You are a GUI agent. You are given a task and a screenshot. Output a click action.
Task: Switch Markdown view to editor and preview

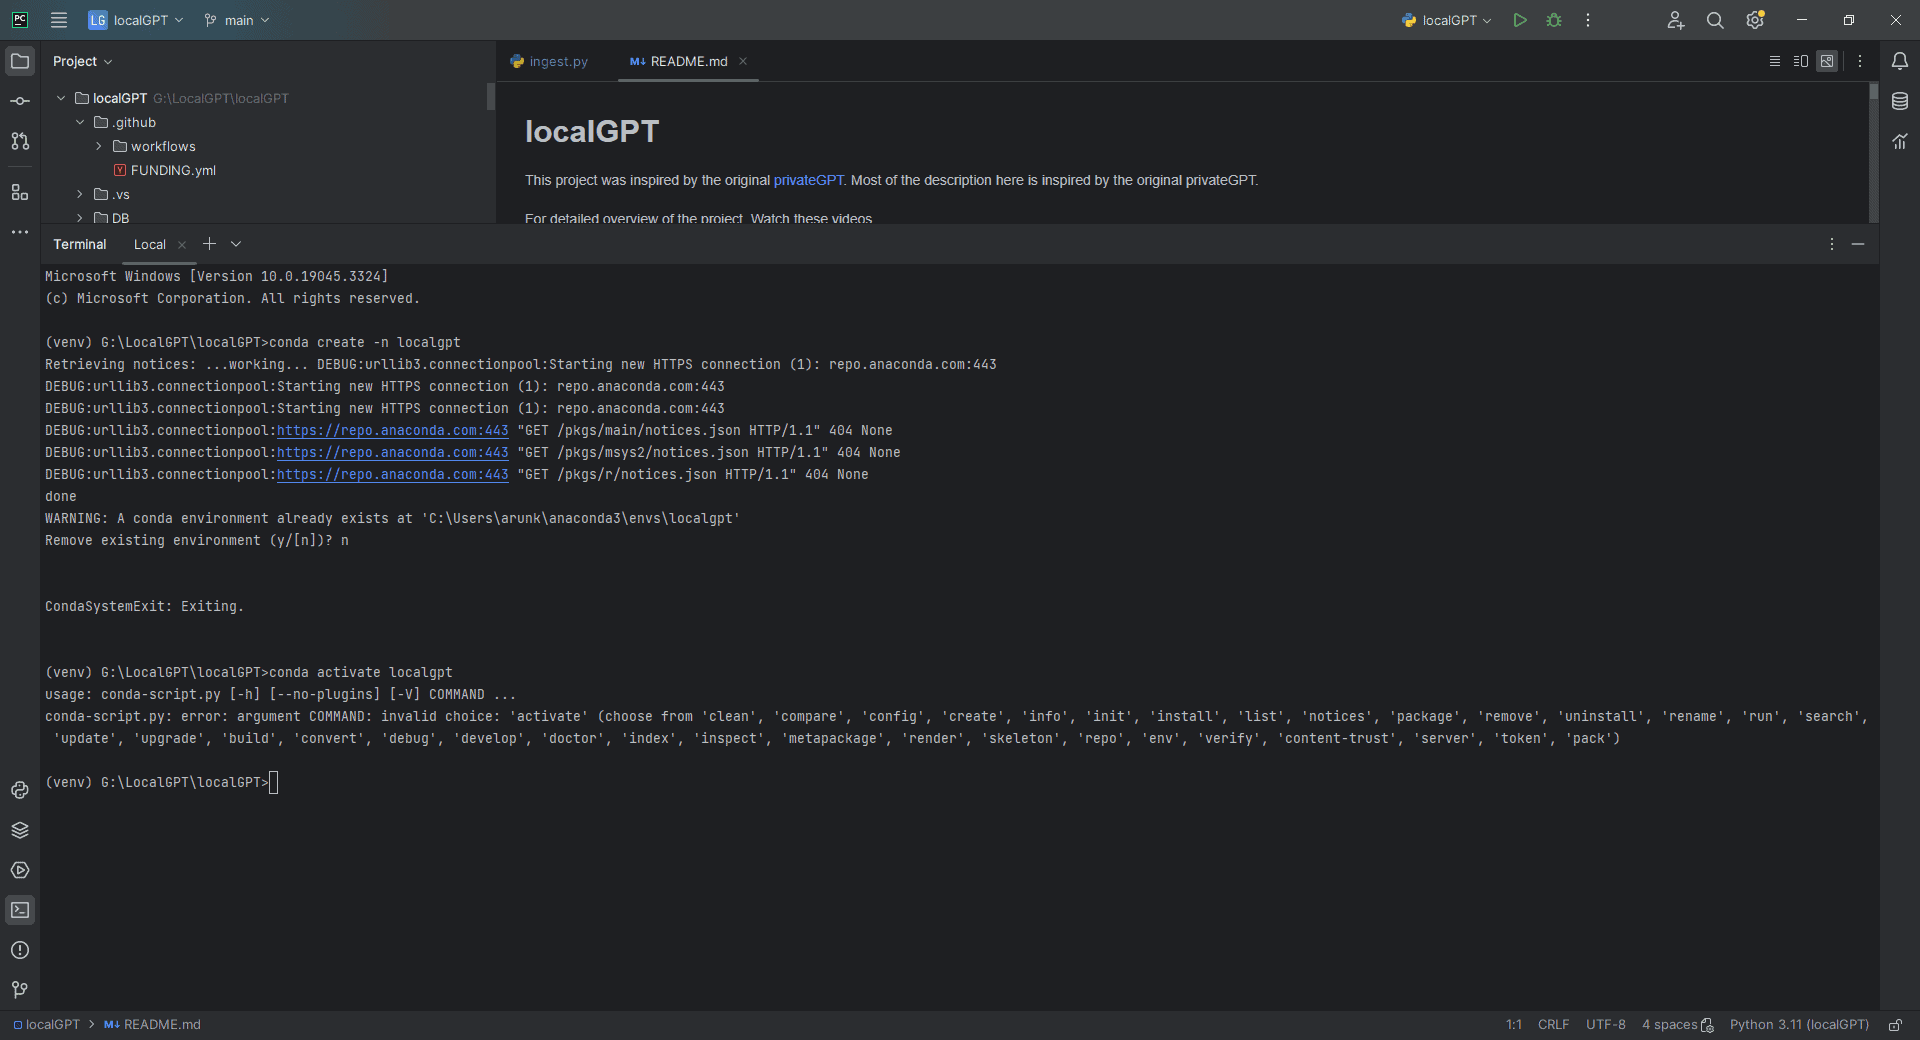pos(1801,61)
